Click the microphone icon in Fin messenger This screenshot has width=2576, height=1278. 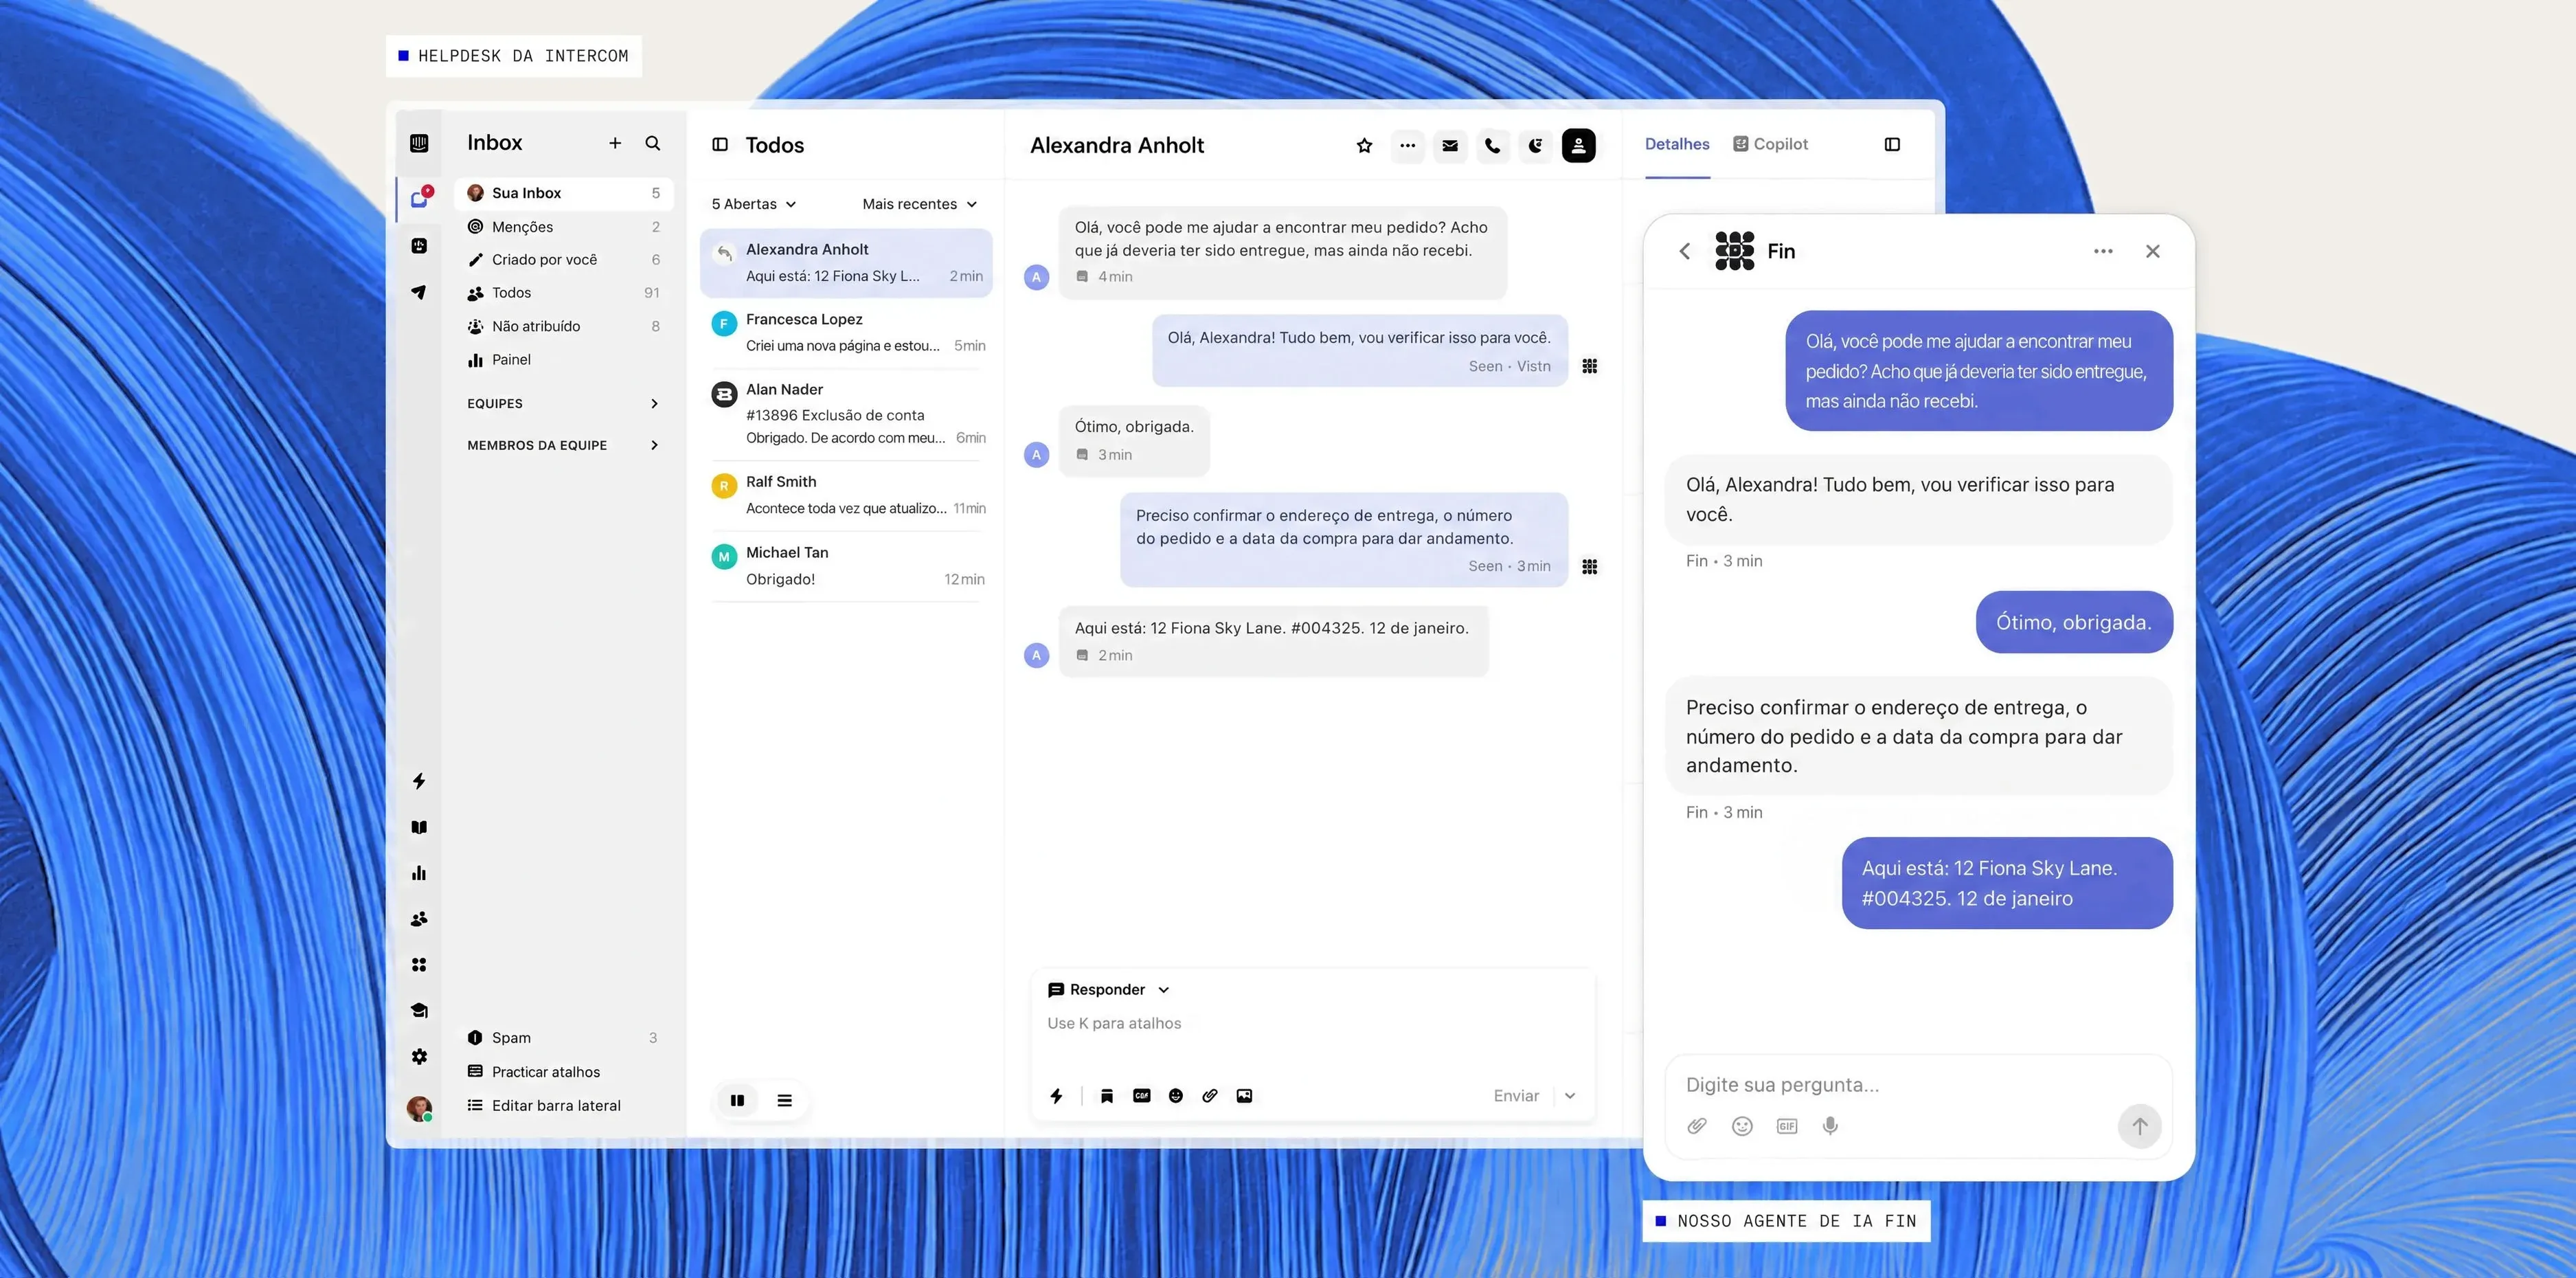point(1830,1126)
